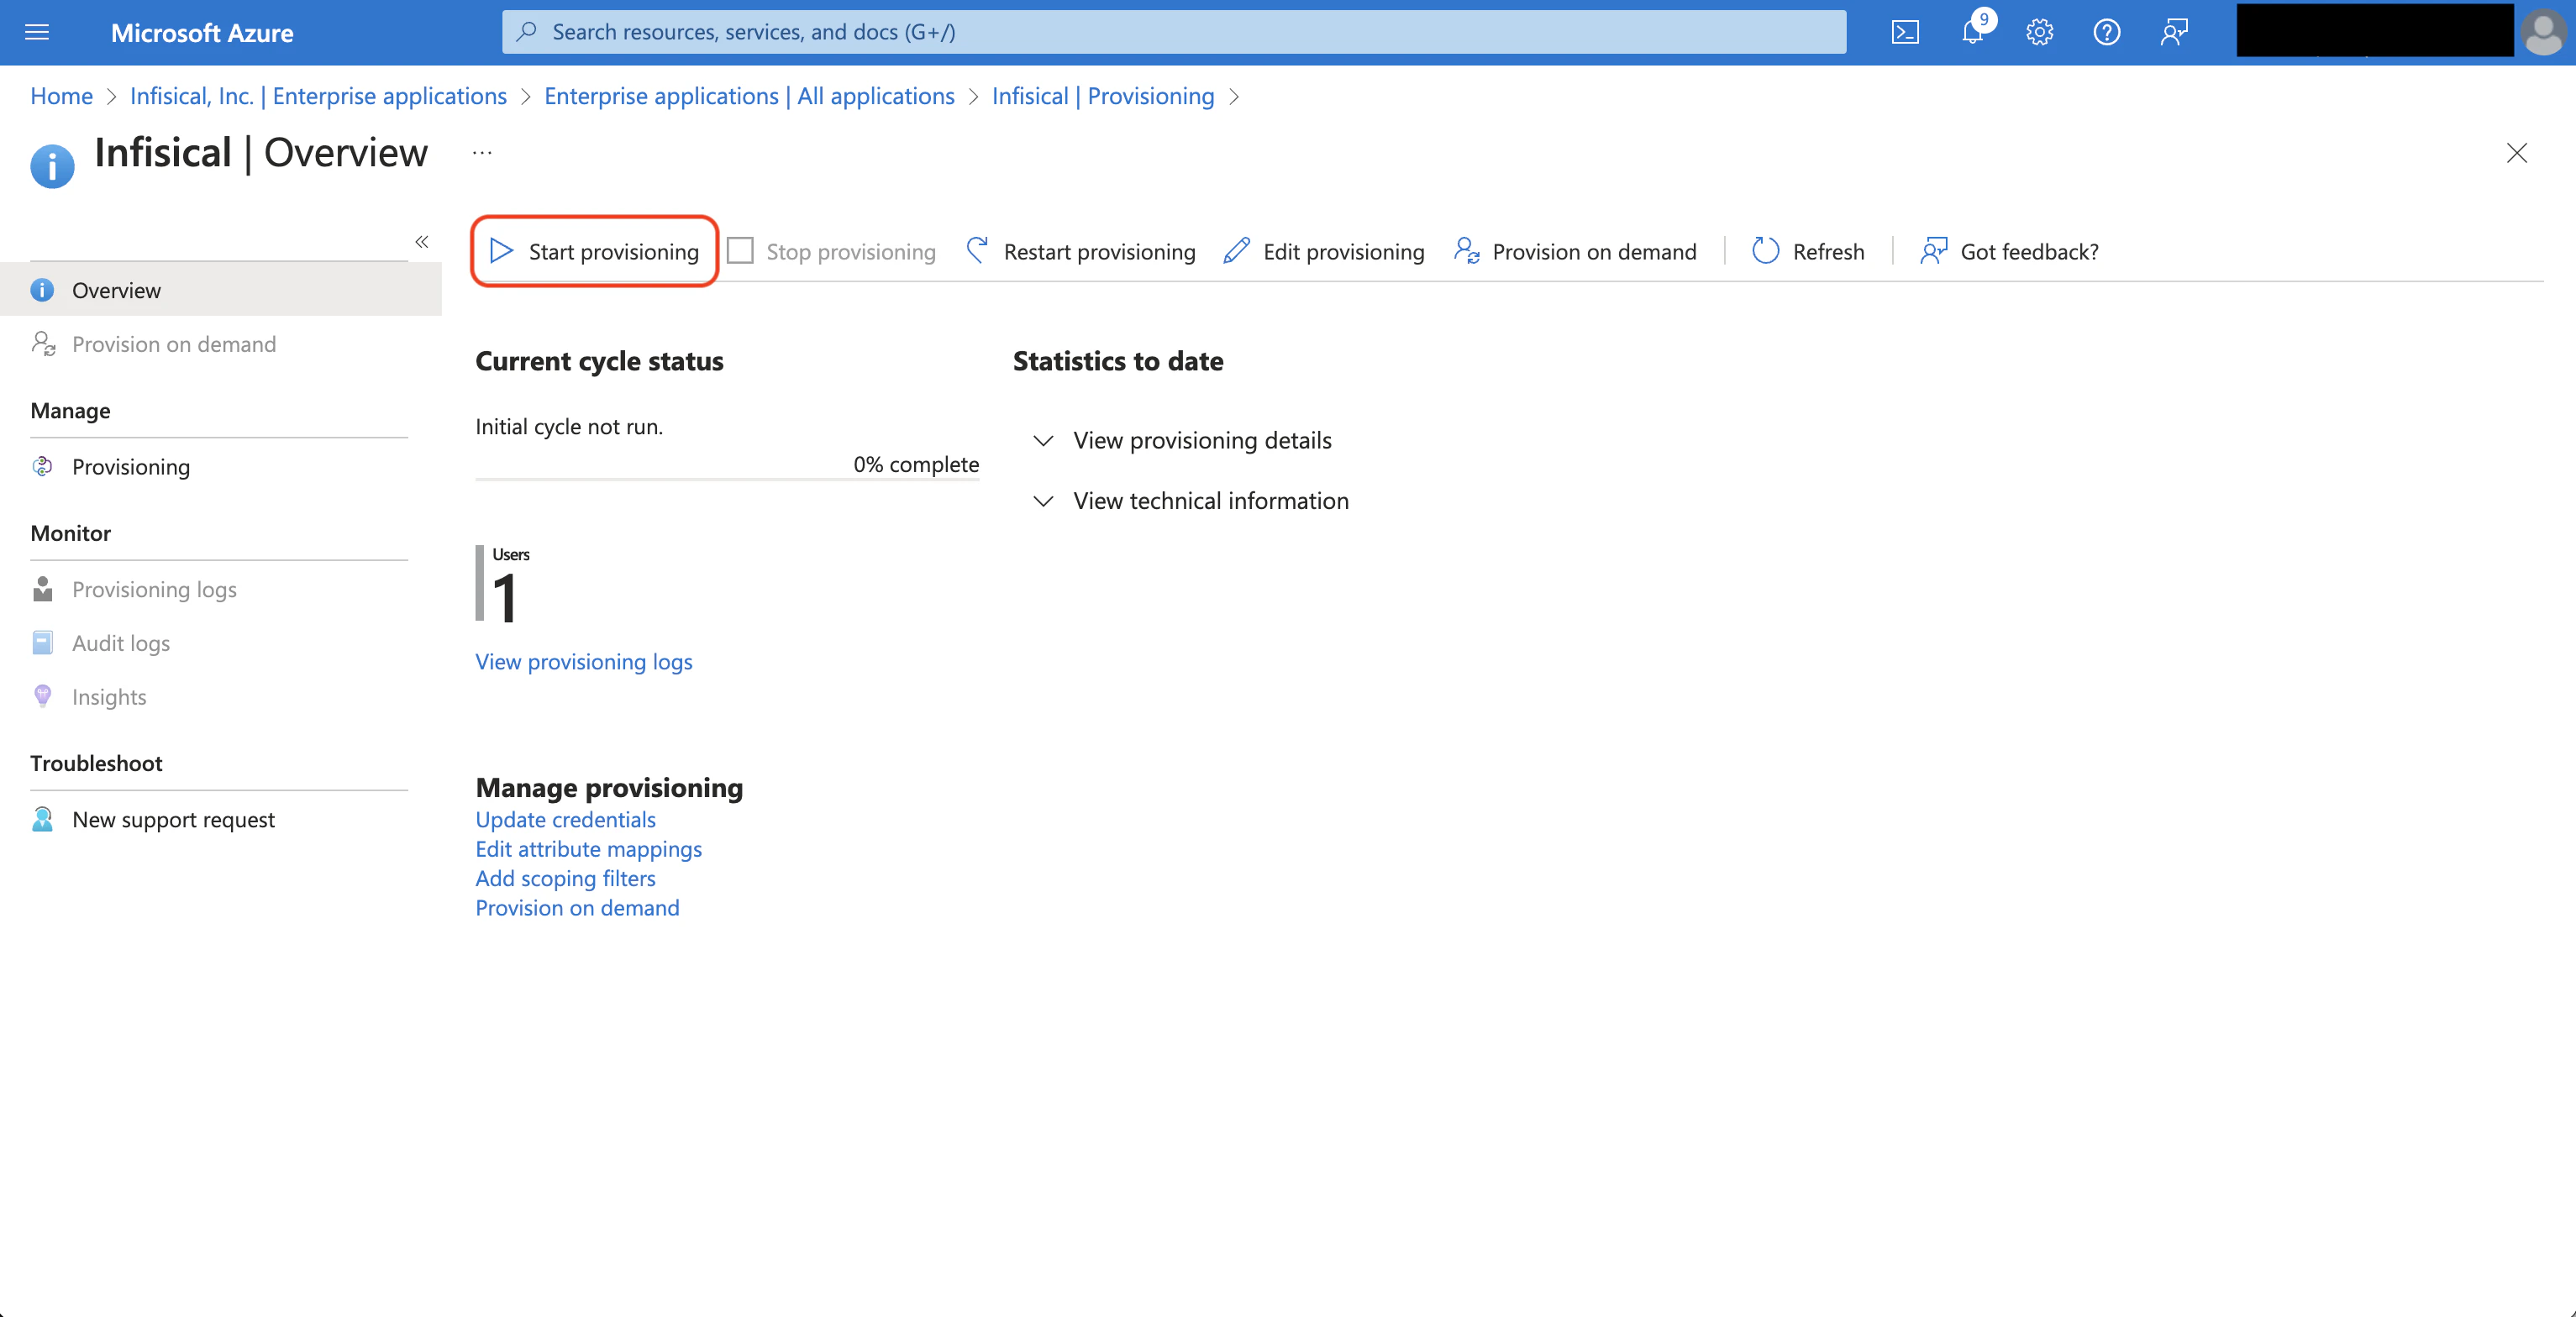Open Enterprise applications | All applications breadcrumb
Image resolution: width=2576 pixels, height=1317 pixels.
749,96
